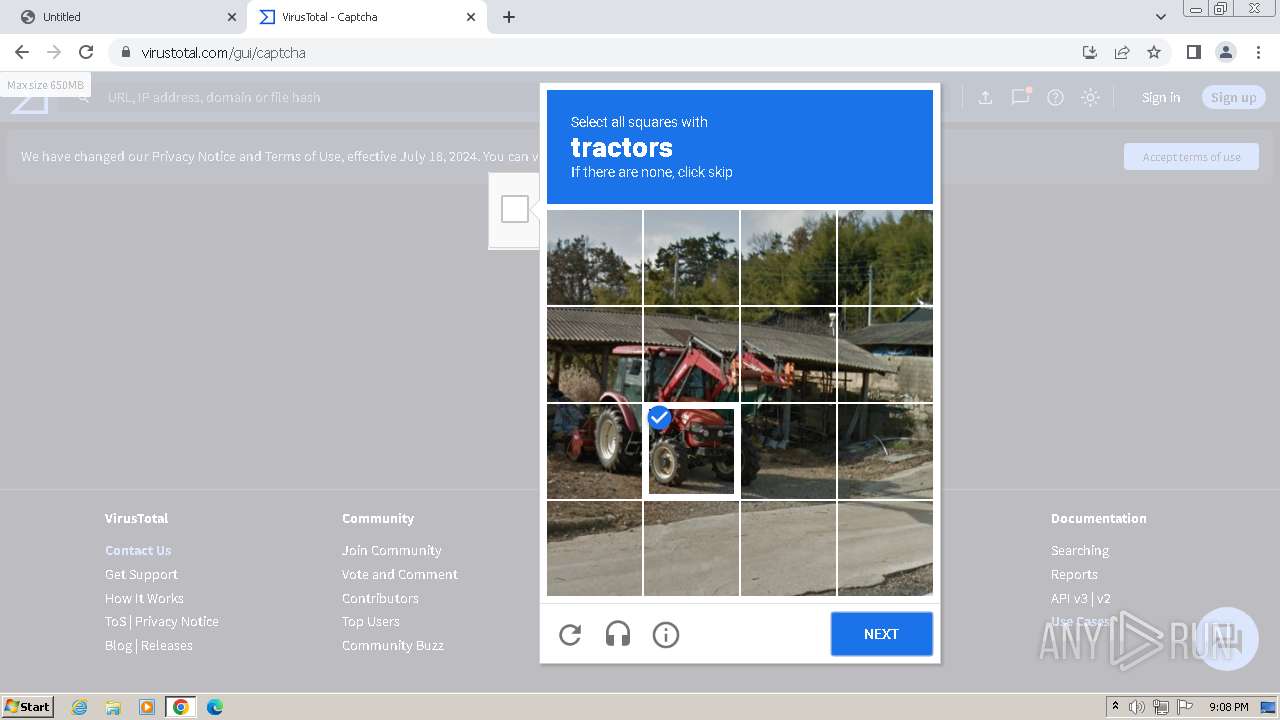This screenshot has width=1280, height=720.
Task: Click VirusTotal search field
Action: point(320,97)
